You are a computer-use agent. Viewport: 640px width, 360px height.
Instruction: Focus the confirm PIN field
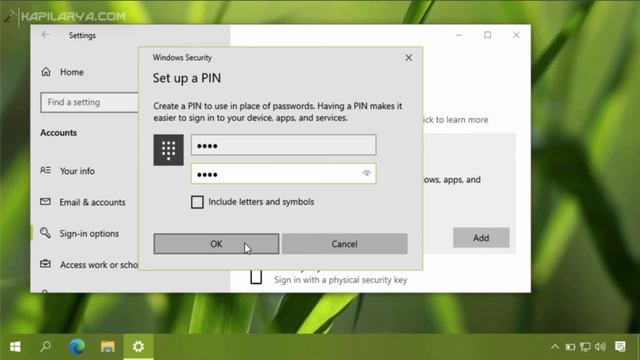[x=284, y=173]
